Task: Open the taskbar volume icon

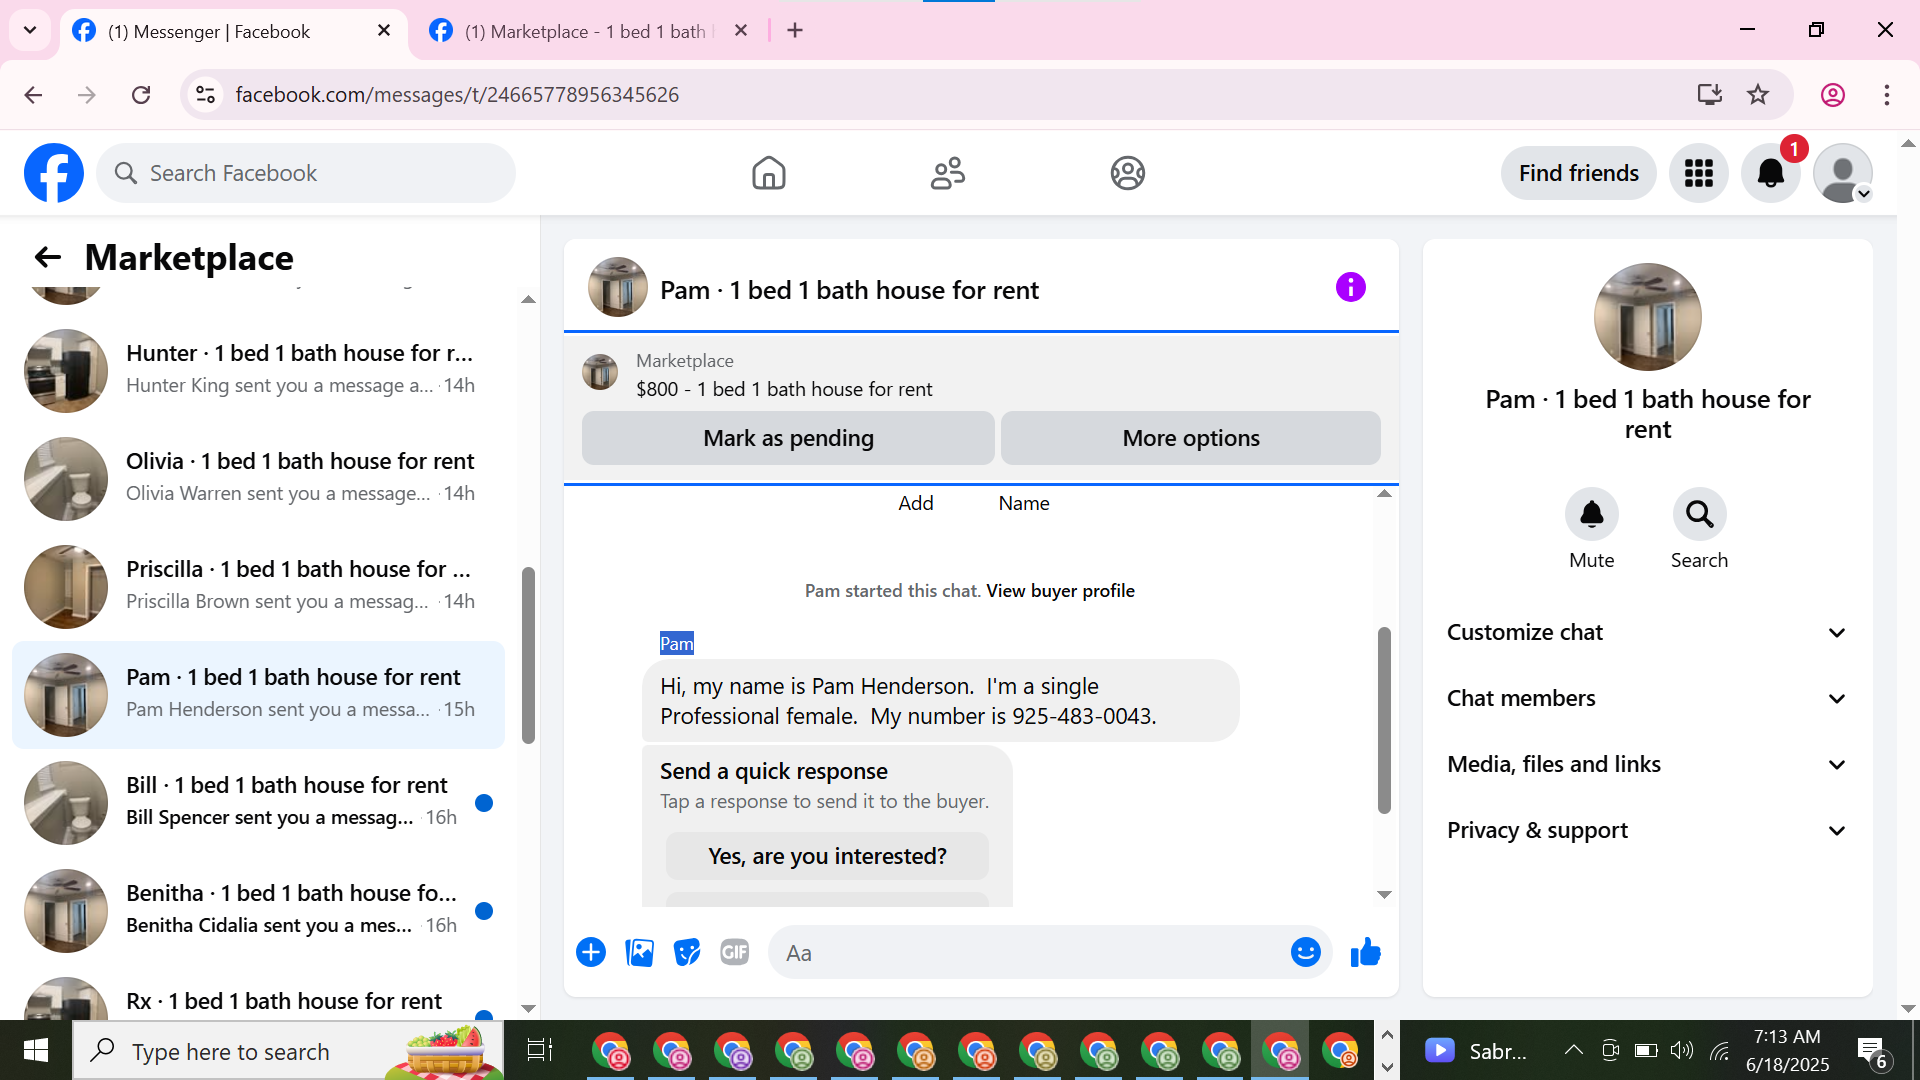Action: click(x=1682, y=1050)
